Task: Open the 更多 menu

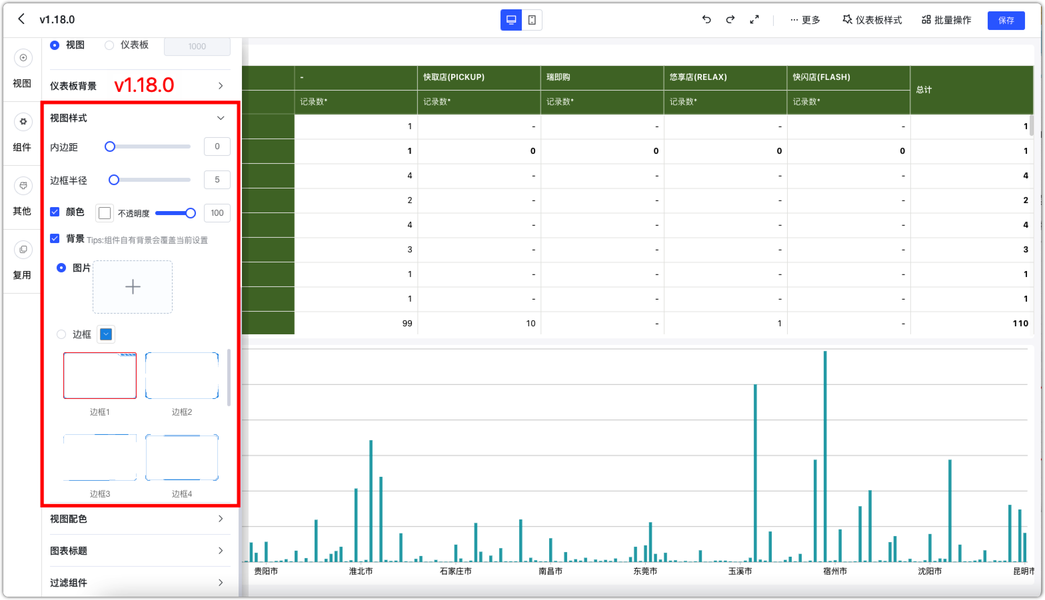Action: click(805, 20)
